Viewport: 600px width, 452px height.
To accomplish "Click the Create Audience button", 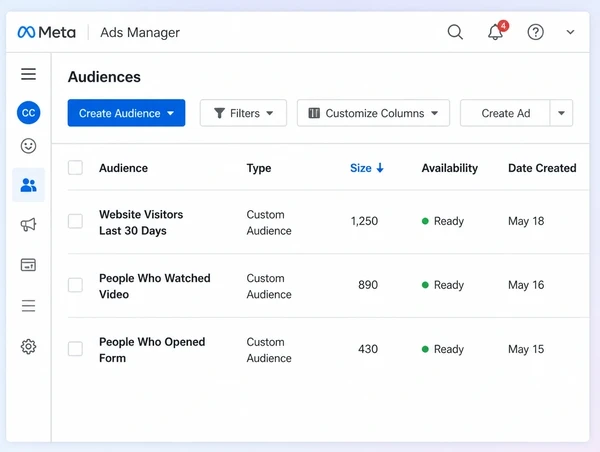I will (x=126, y=113).
